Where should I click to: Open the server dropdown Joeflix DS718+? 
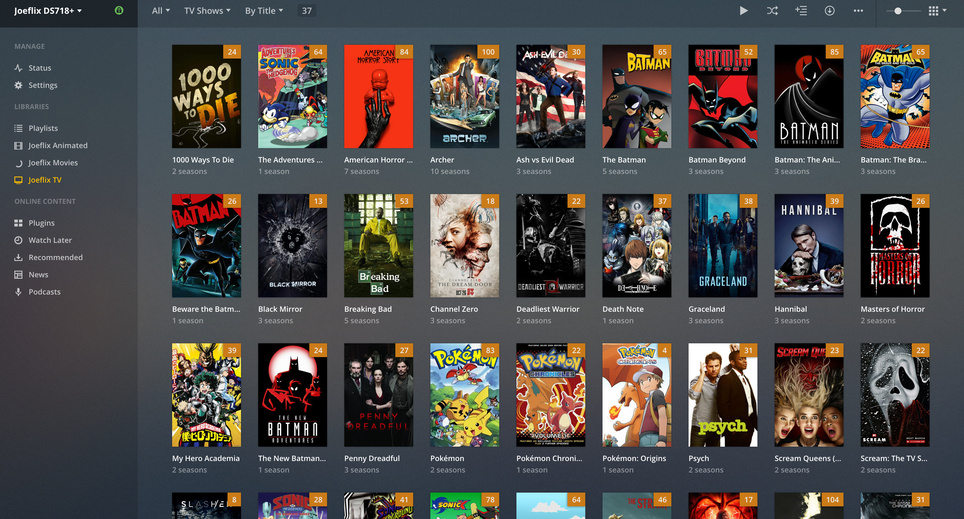click(48, 10)
